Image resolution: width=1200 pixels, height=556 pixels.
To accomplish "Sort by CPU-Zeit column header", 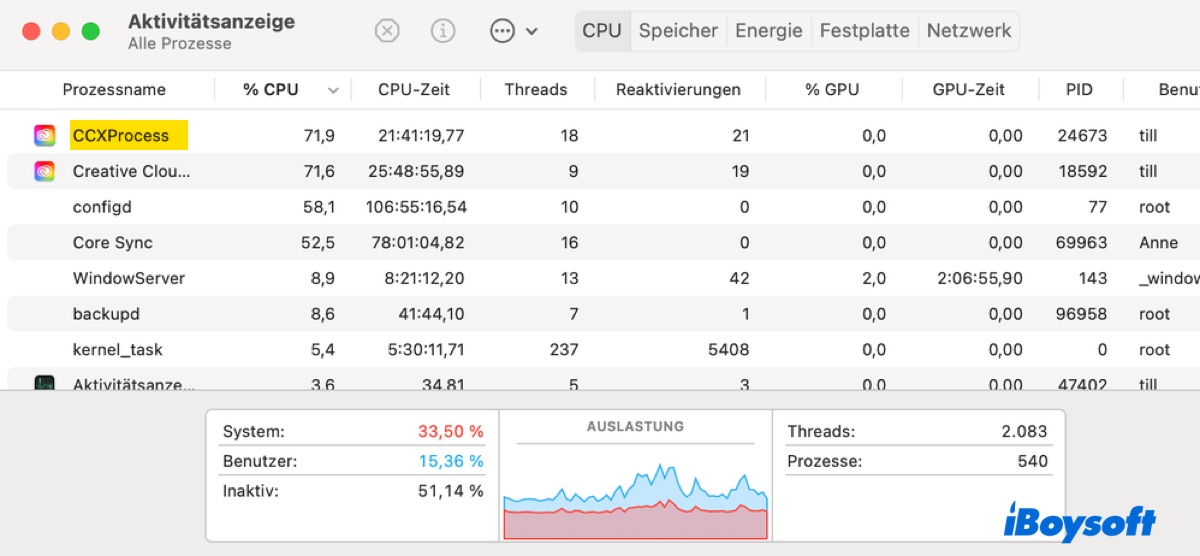I will point(415,90).
